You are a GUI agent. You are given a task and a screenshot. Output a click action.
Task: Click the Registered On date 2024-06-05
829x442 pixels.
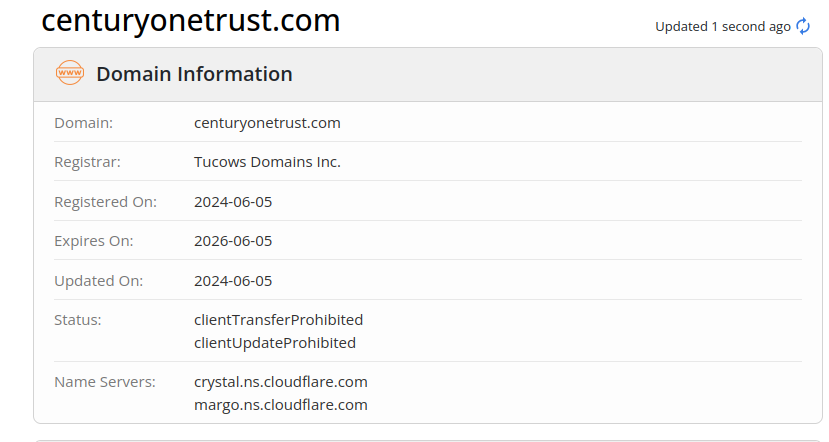(233, 202)
